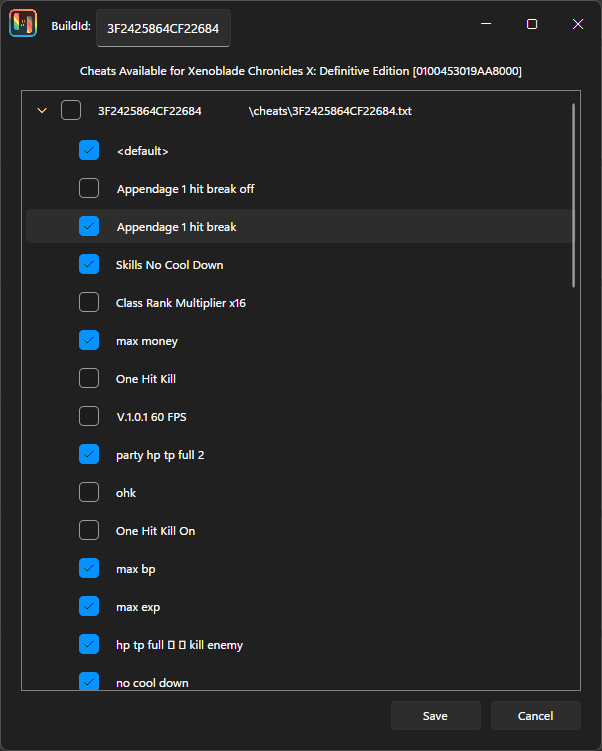The height and width of the screenshot is (751, 602).
Task: Tick the 3F2425864CF22684 parent checkbox
Action: 71,111
